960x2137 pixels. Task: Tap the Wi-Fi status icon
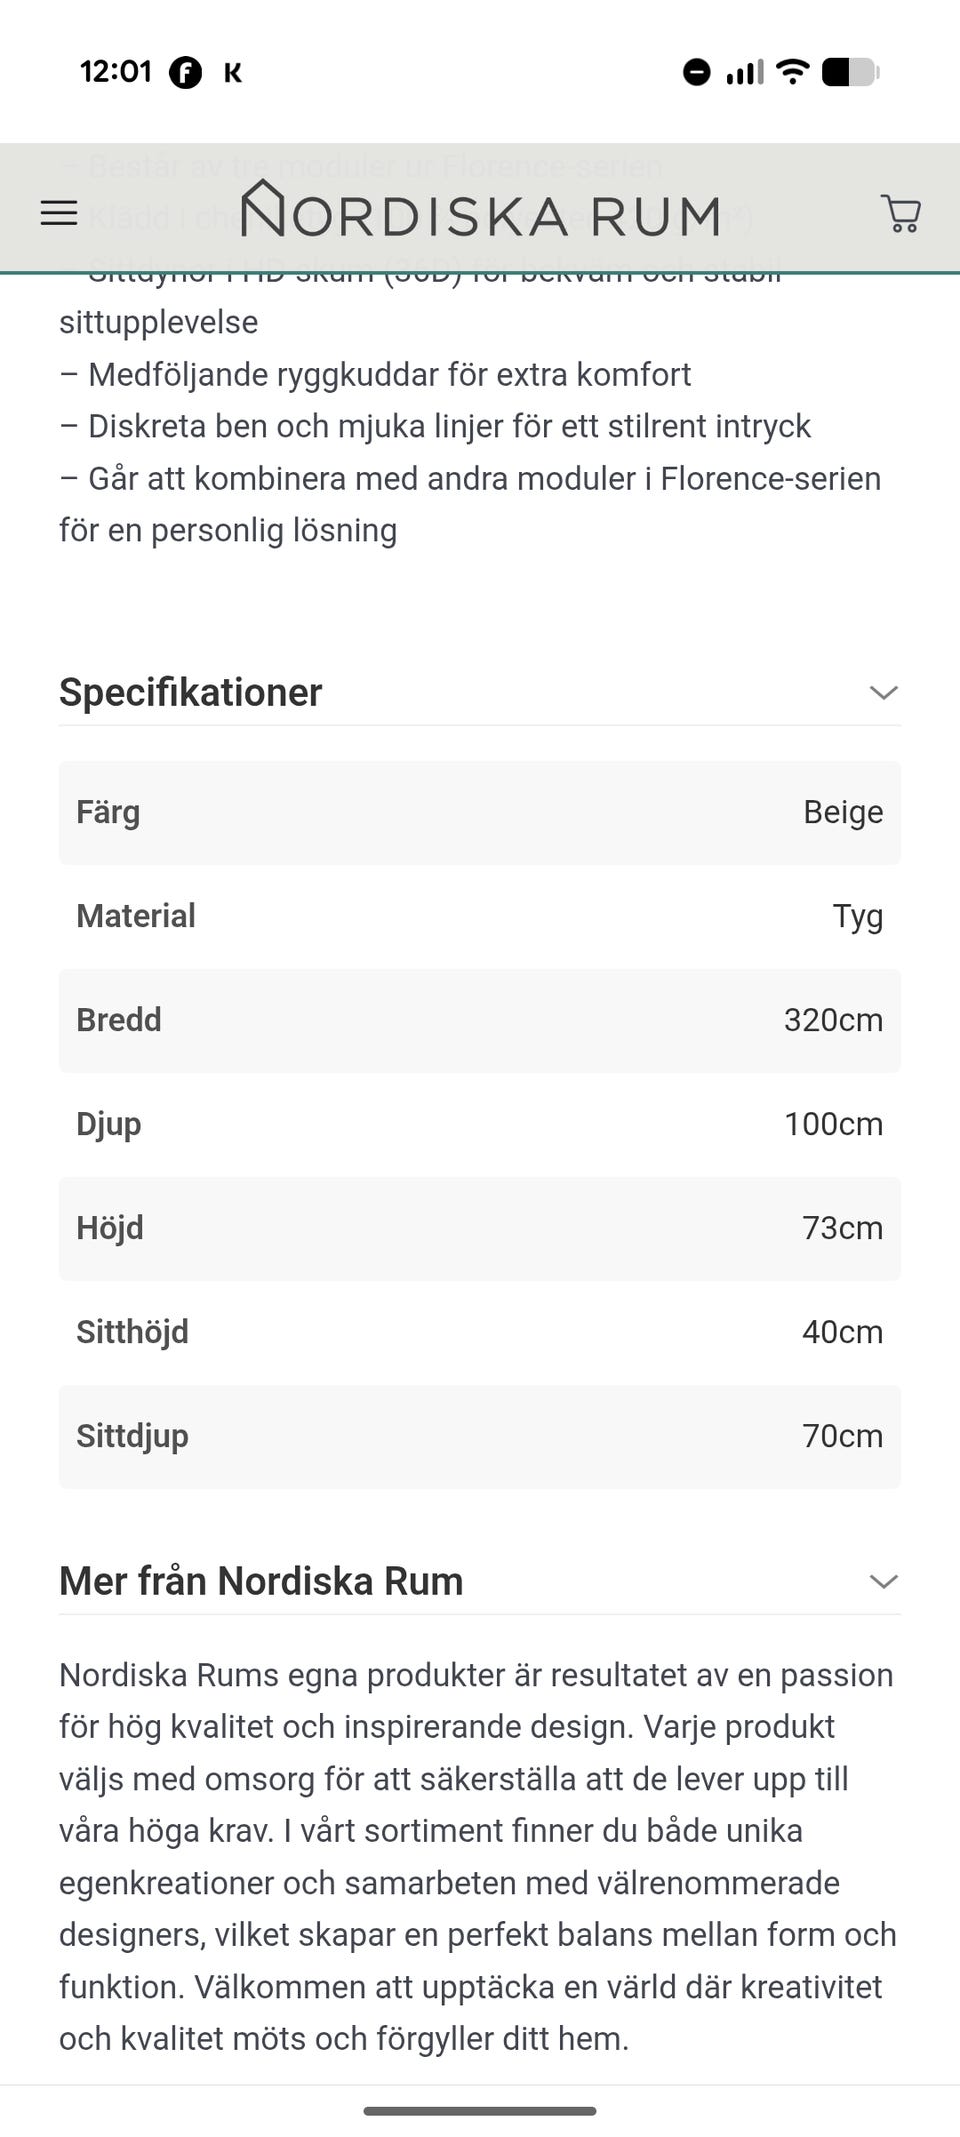[792, 72]
